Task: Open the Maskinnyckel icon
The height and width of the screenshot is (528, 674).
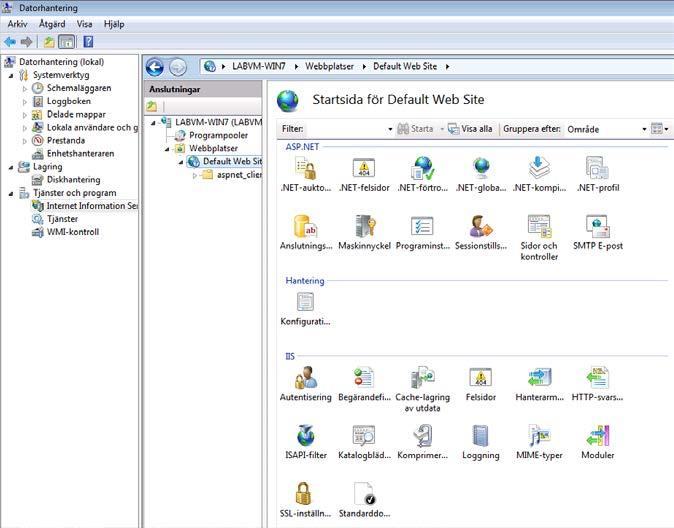Action: [364, 227]
